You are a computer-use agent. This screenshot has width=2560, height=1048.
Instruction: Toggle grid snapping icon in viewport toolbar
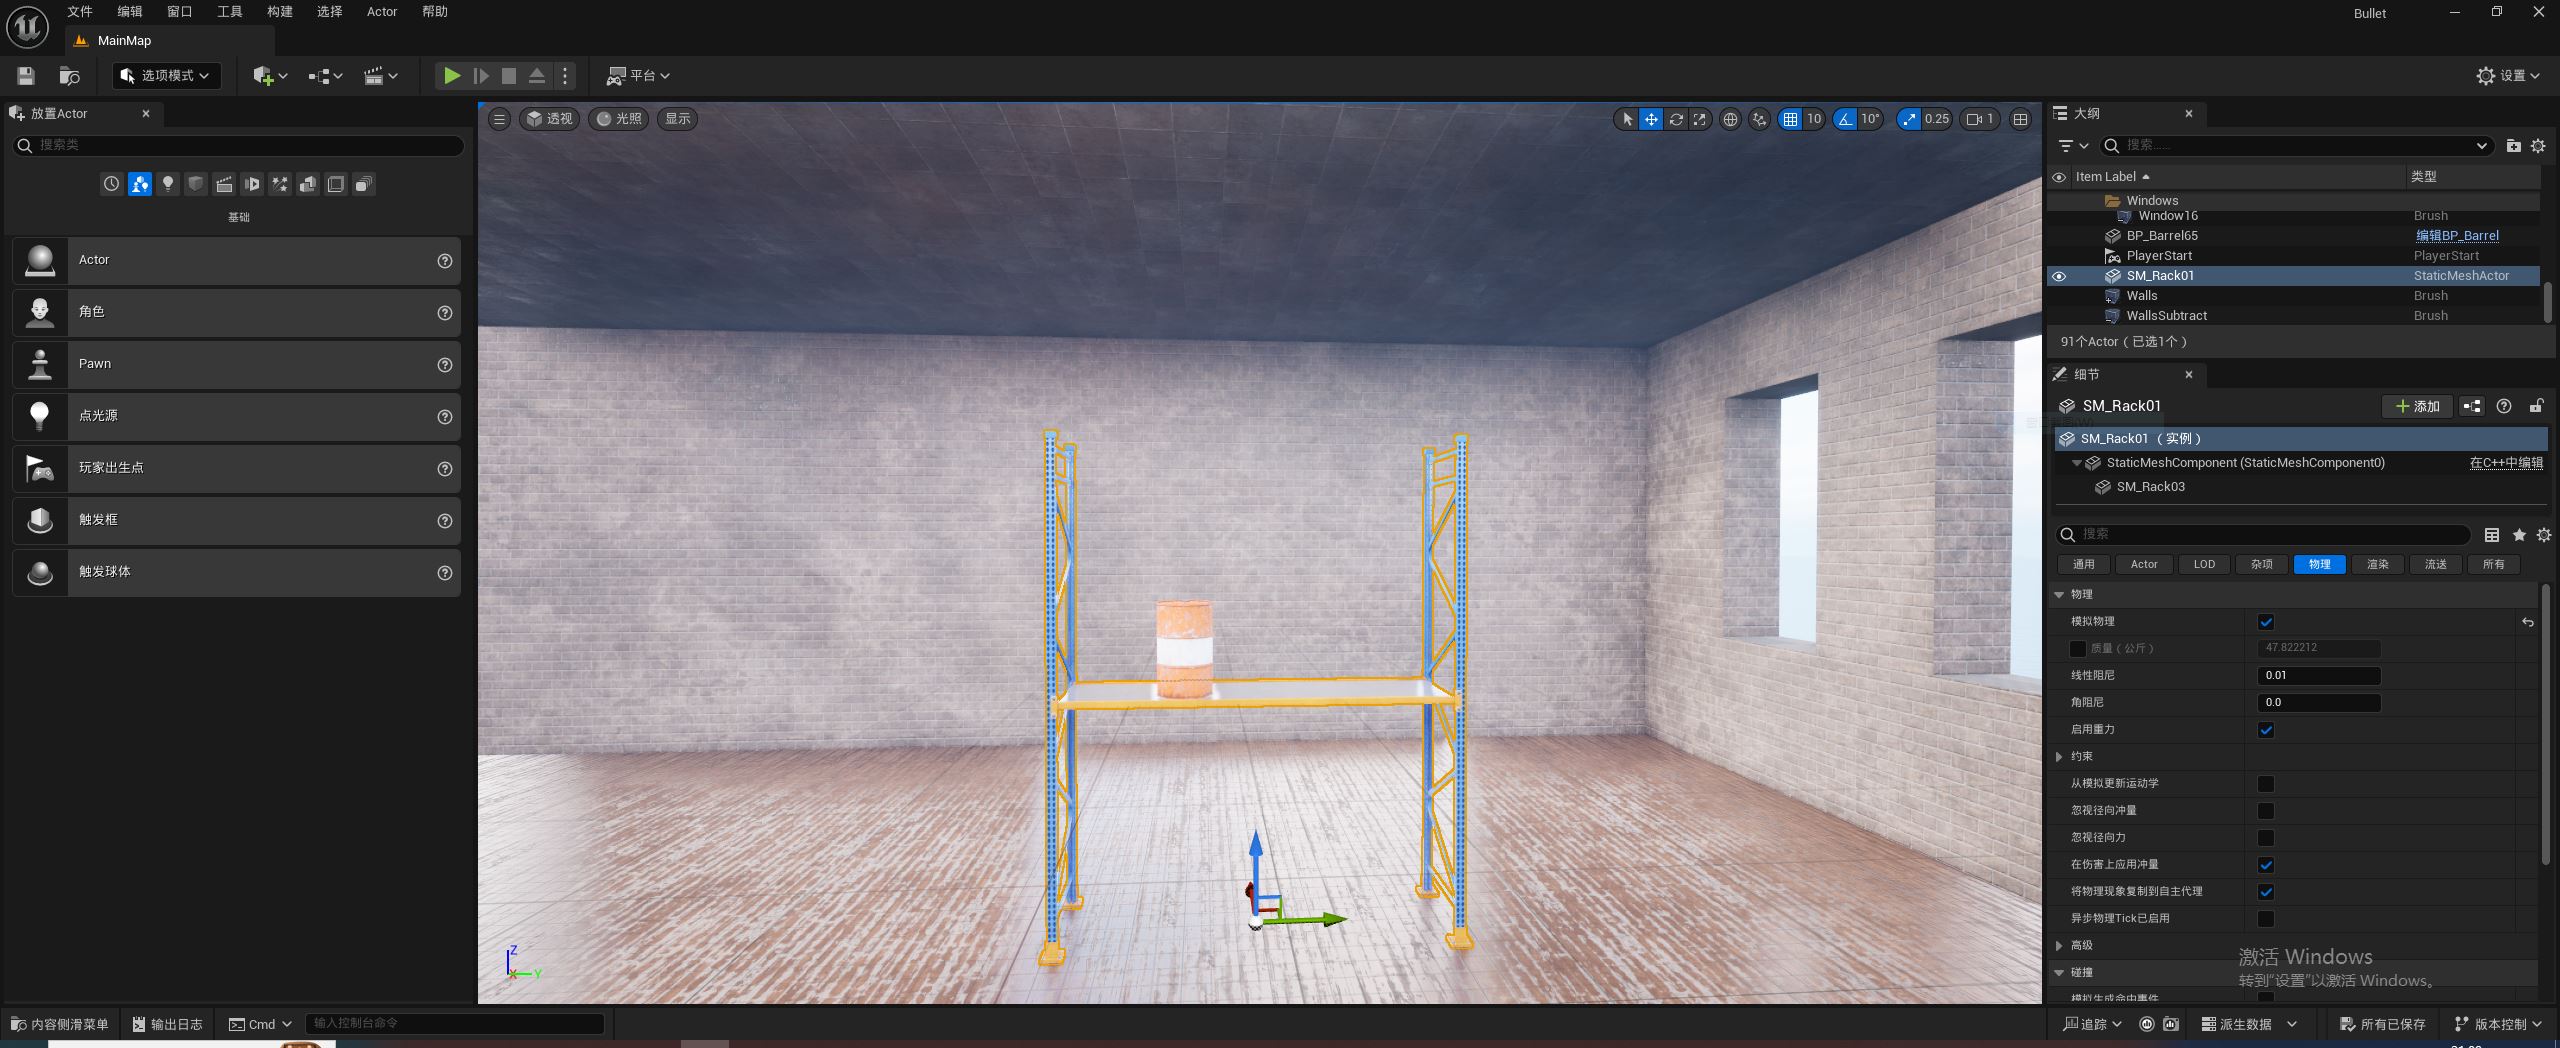tap(1790, 119)
